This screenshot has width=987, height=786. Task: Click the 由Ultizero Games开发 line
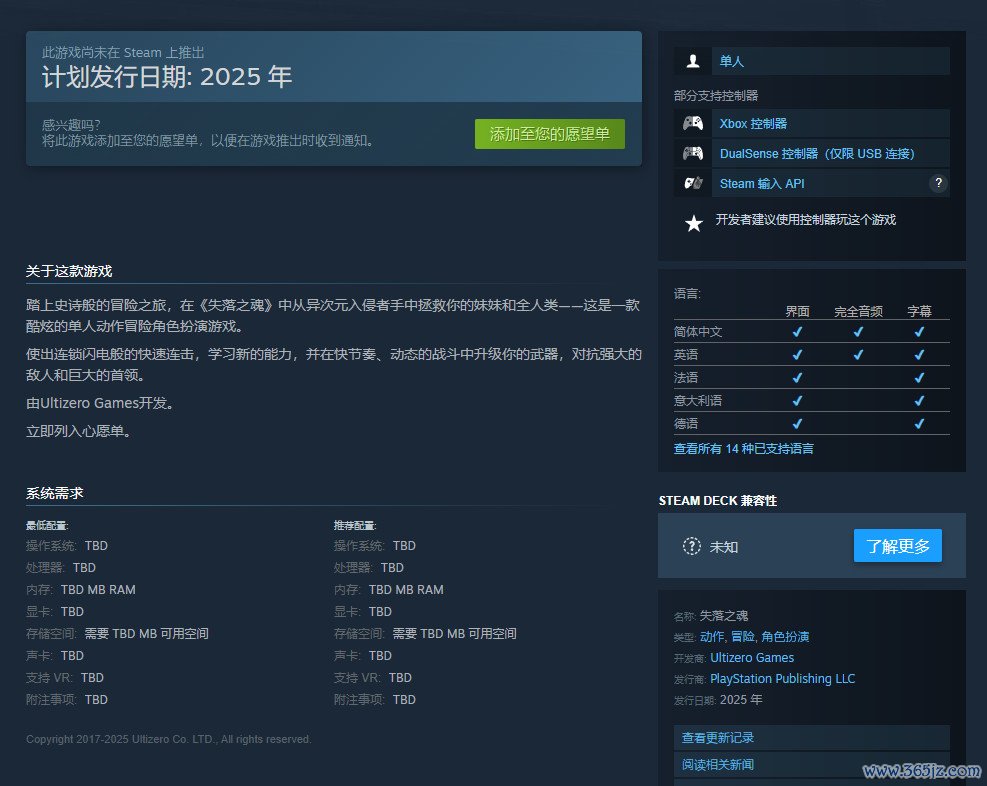click(99, 403)
